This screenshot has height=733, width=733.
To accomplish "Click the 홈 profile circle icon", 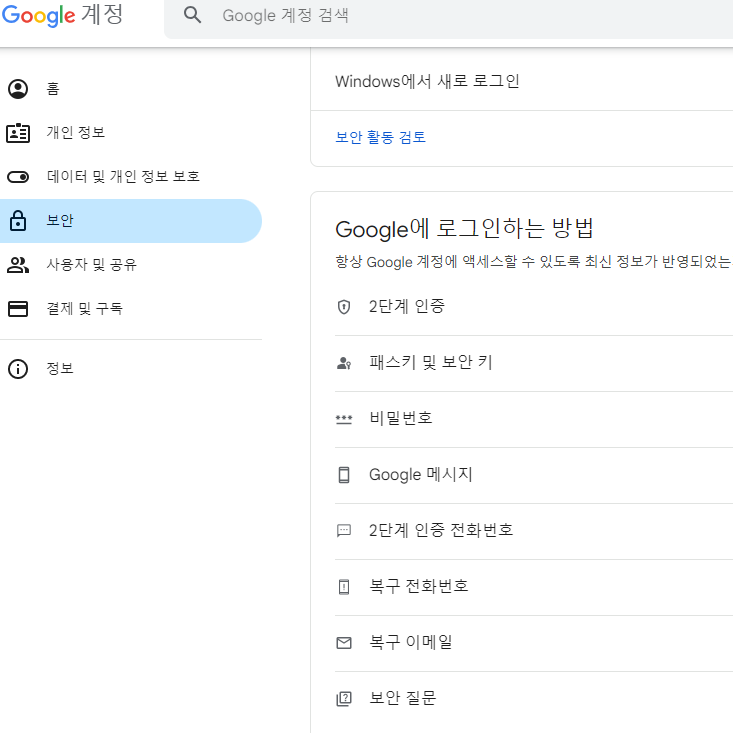I will pos(18,89).
